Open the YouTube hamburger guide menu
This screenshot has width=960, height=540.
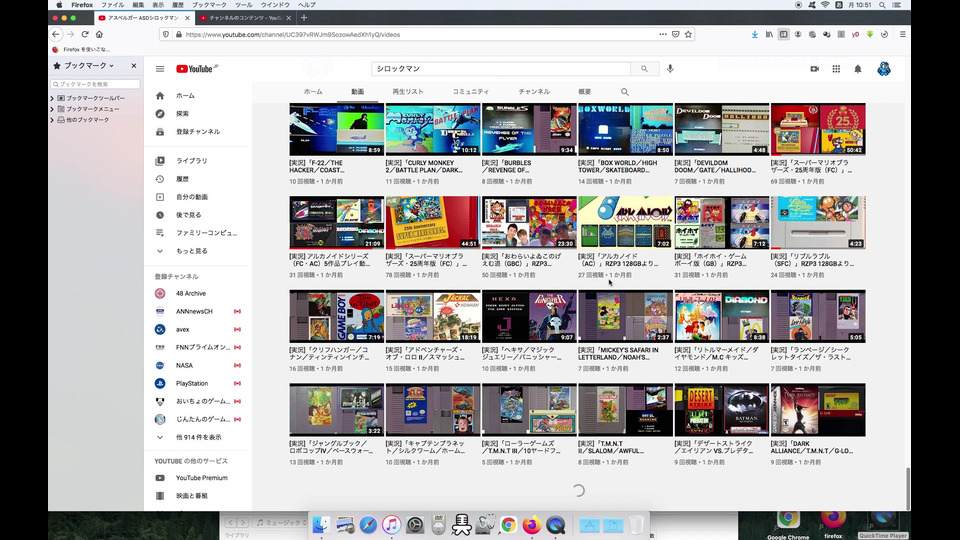[x=160, y=69]
